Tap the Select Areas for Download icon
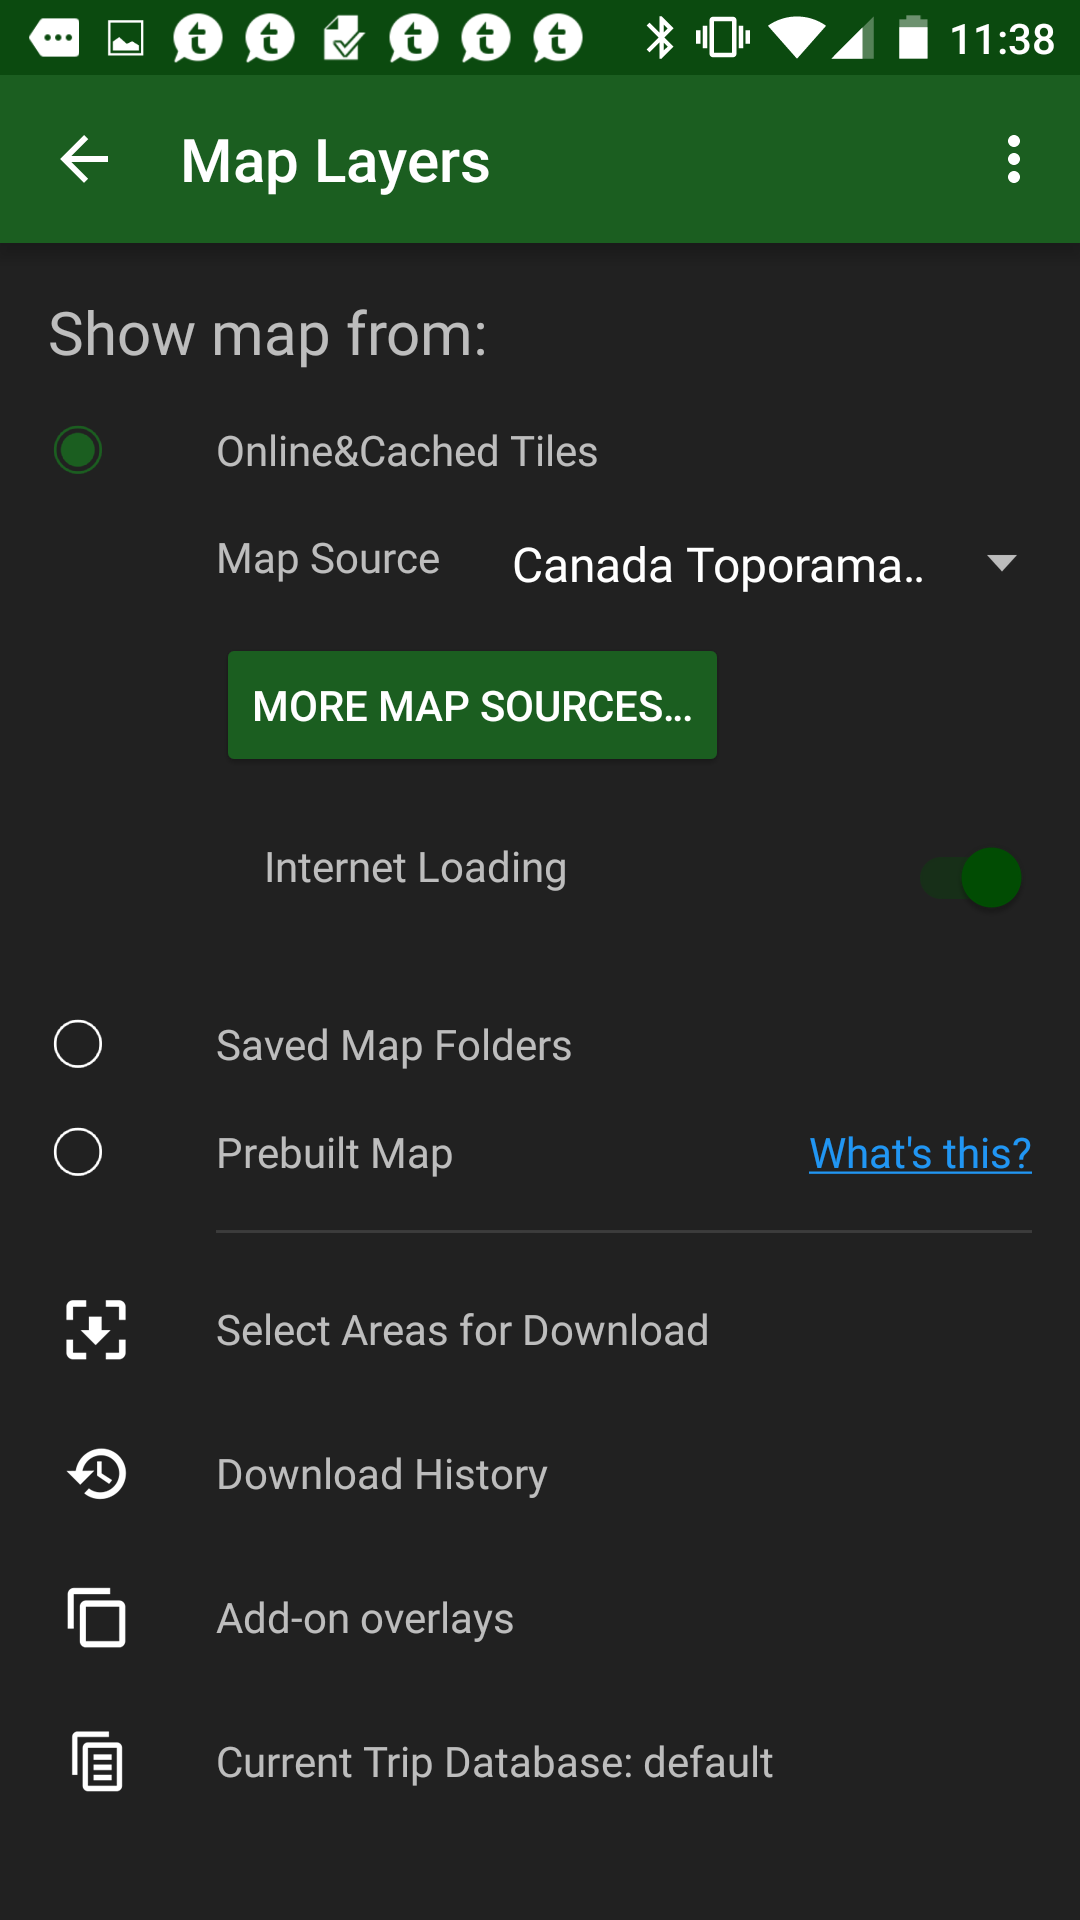Image resolution: width=1080 pixels, height=1920 pixels. (x=96, y=1330)
